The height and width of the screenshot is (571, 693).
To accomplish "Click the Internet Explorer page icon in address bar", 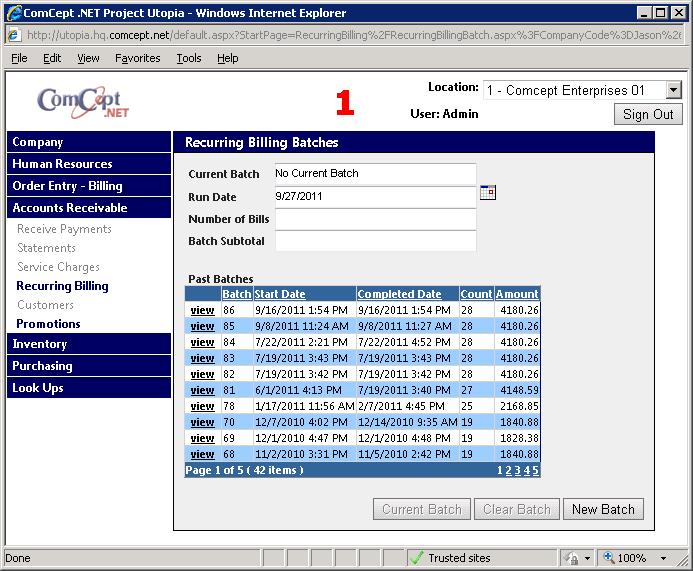I will click(14, 35).
